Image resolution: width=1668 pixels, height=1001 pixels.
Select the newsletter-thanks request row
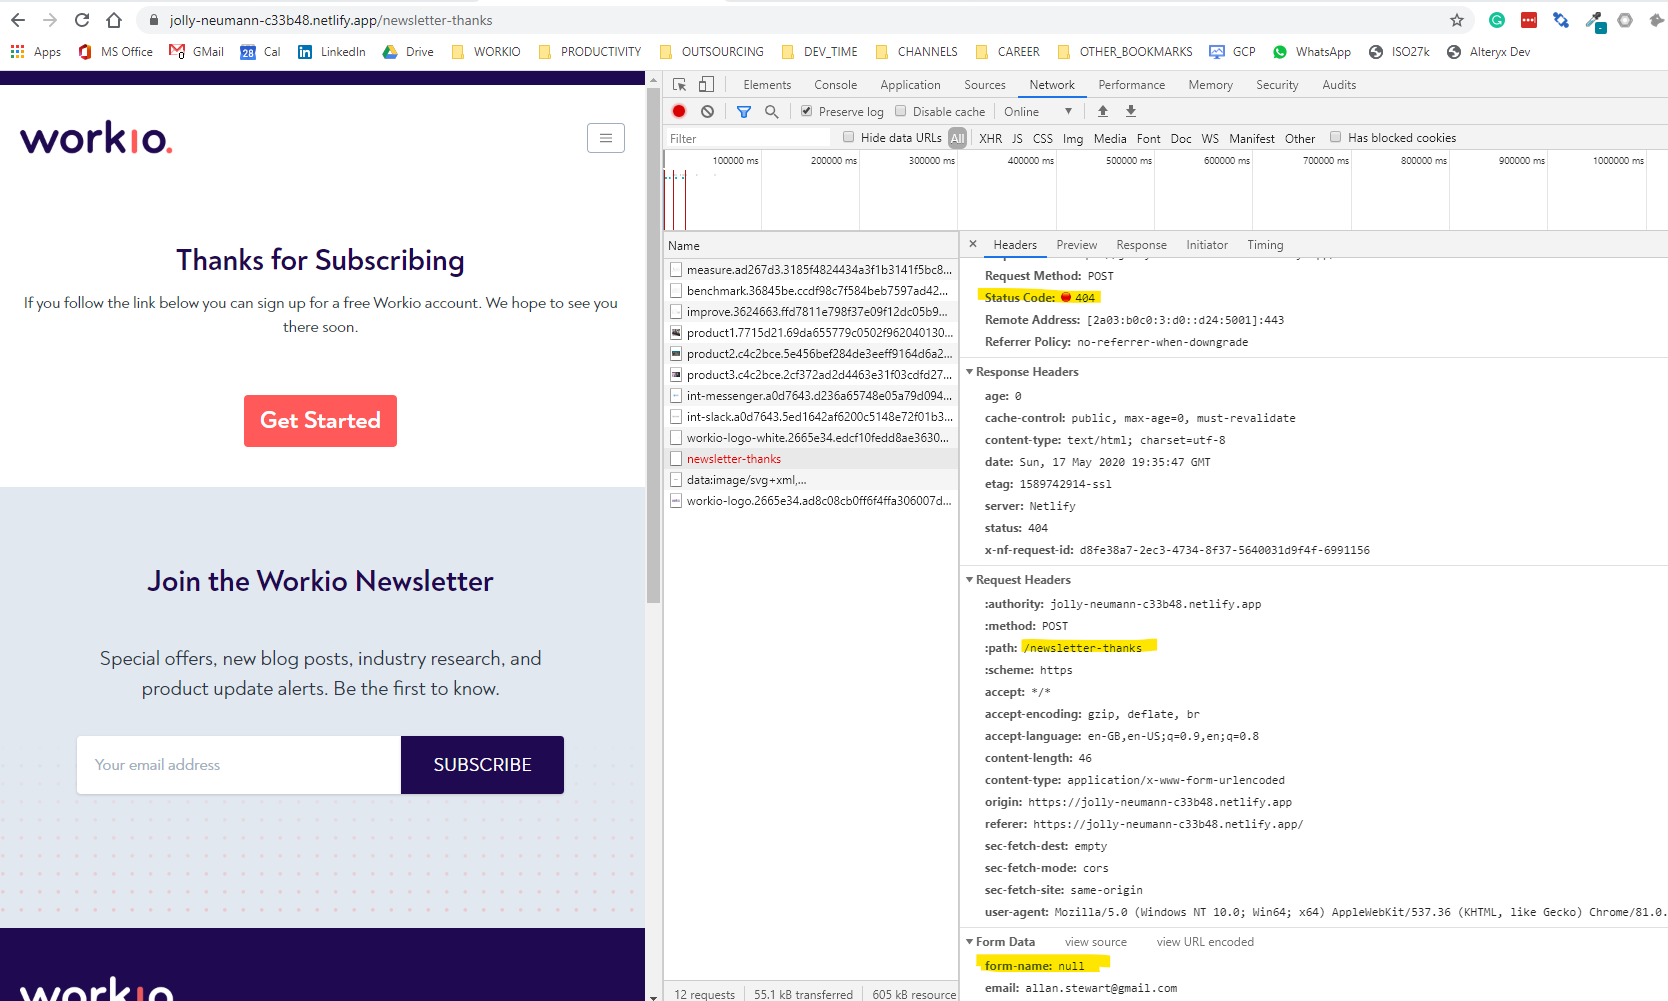(x=811, y=459)
